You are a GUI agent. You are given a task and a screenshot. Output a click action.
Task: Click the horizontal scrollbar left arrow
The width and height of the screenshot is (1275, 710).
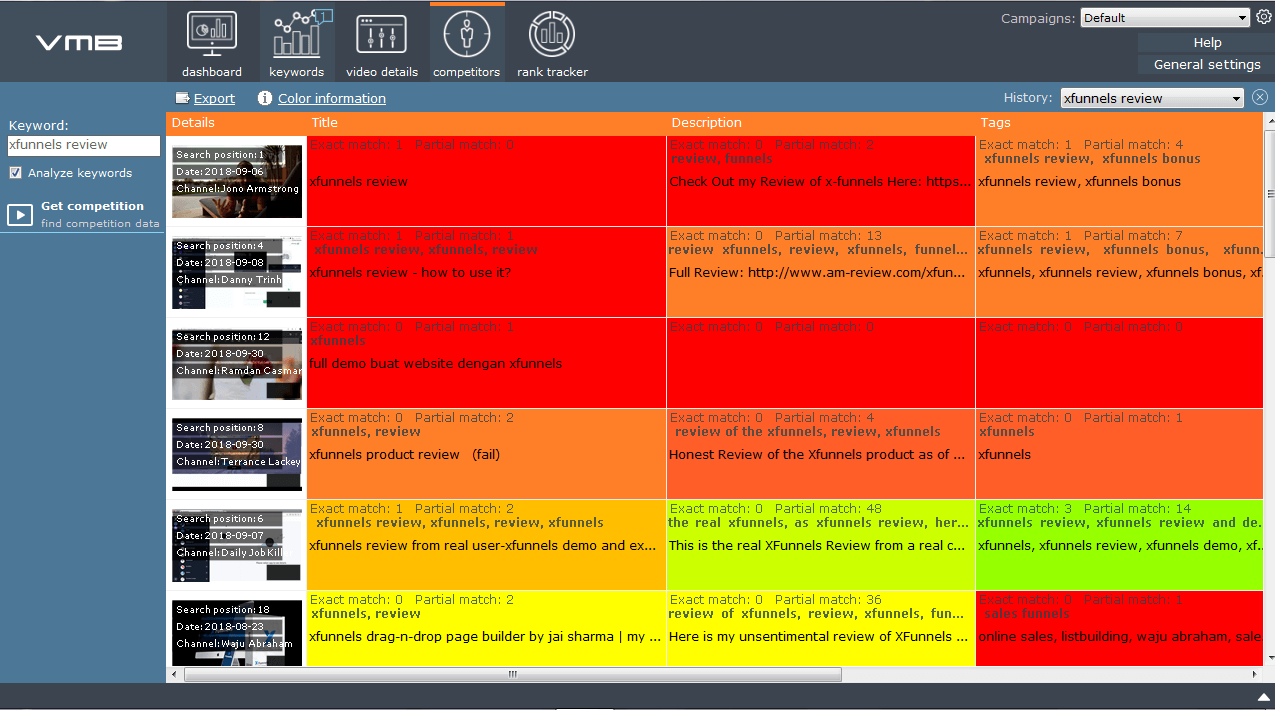coord(175,674)
